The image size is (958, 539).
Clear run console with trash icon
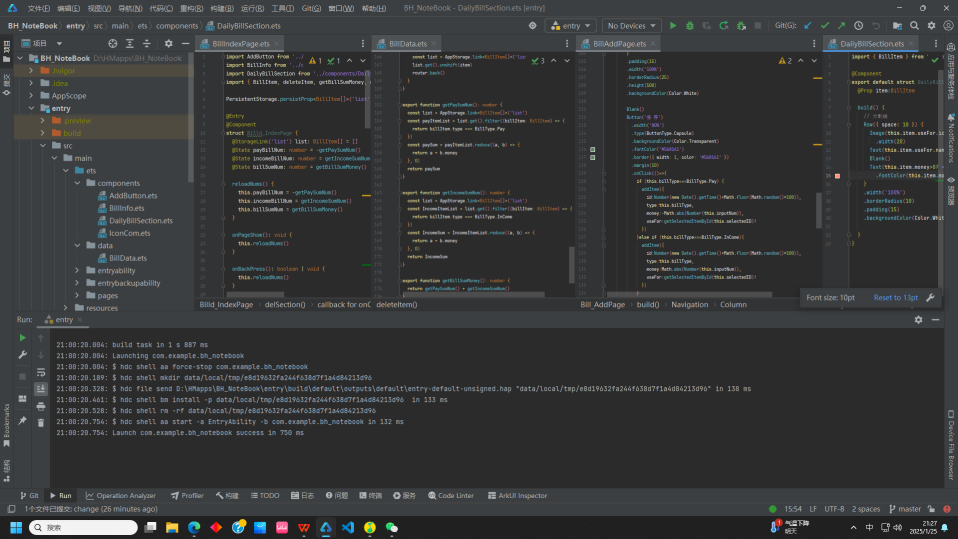41,422
